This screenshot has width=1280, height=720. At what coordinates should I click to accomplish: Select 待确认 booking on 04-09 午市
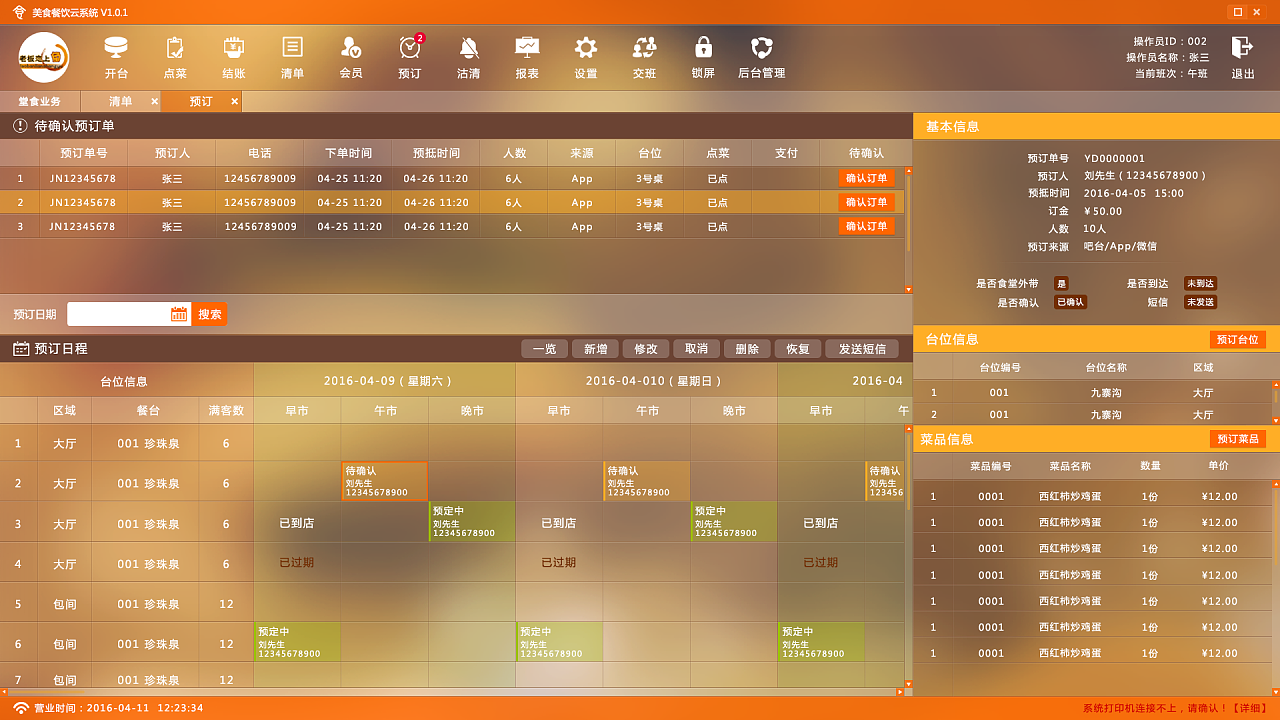pyautogui.click(x=385, y=481)
